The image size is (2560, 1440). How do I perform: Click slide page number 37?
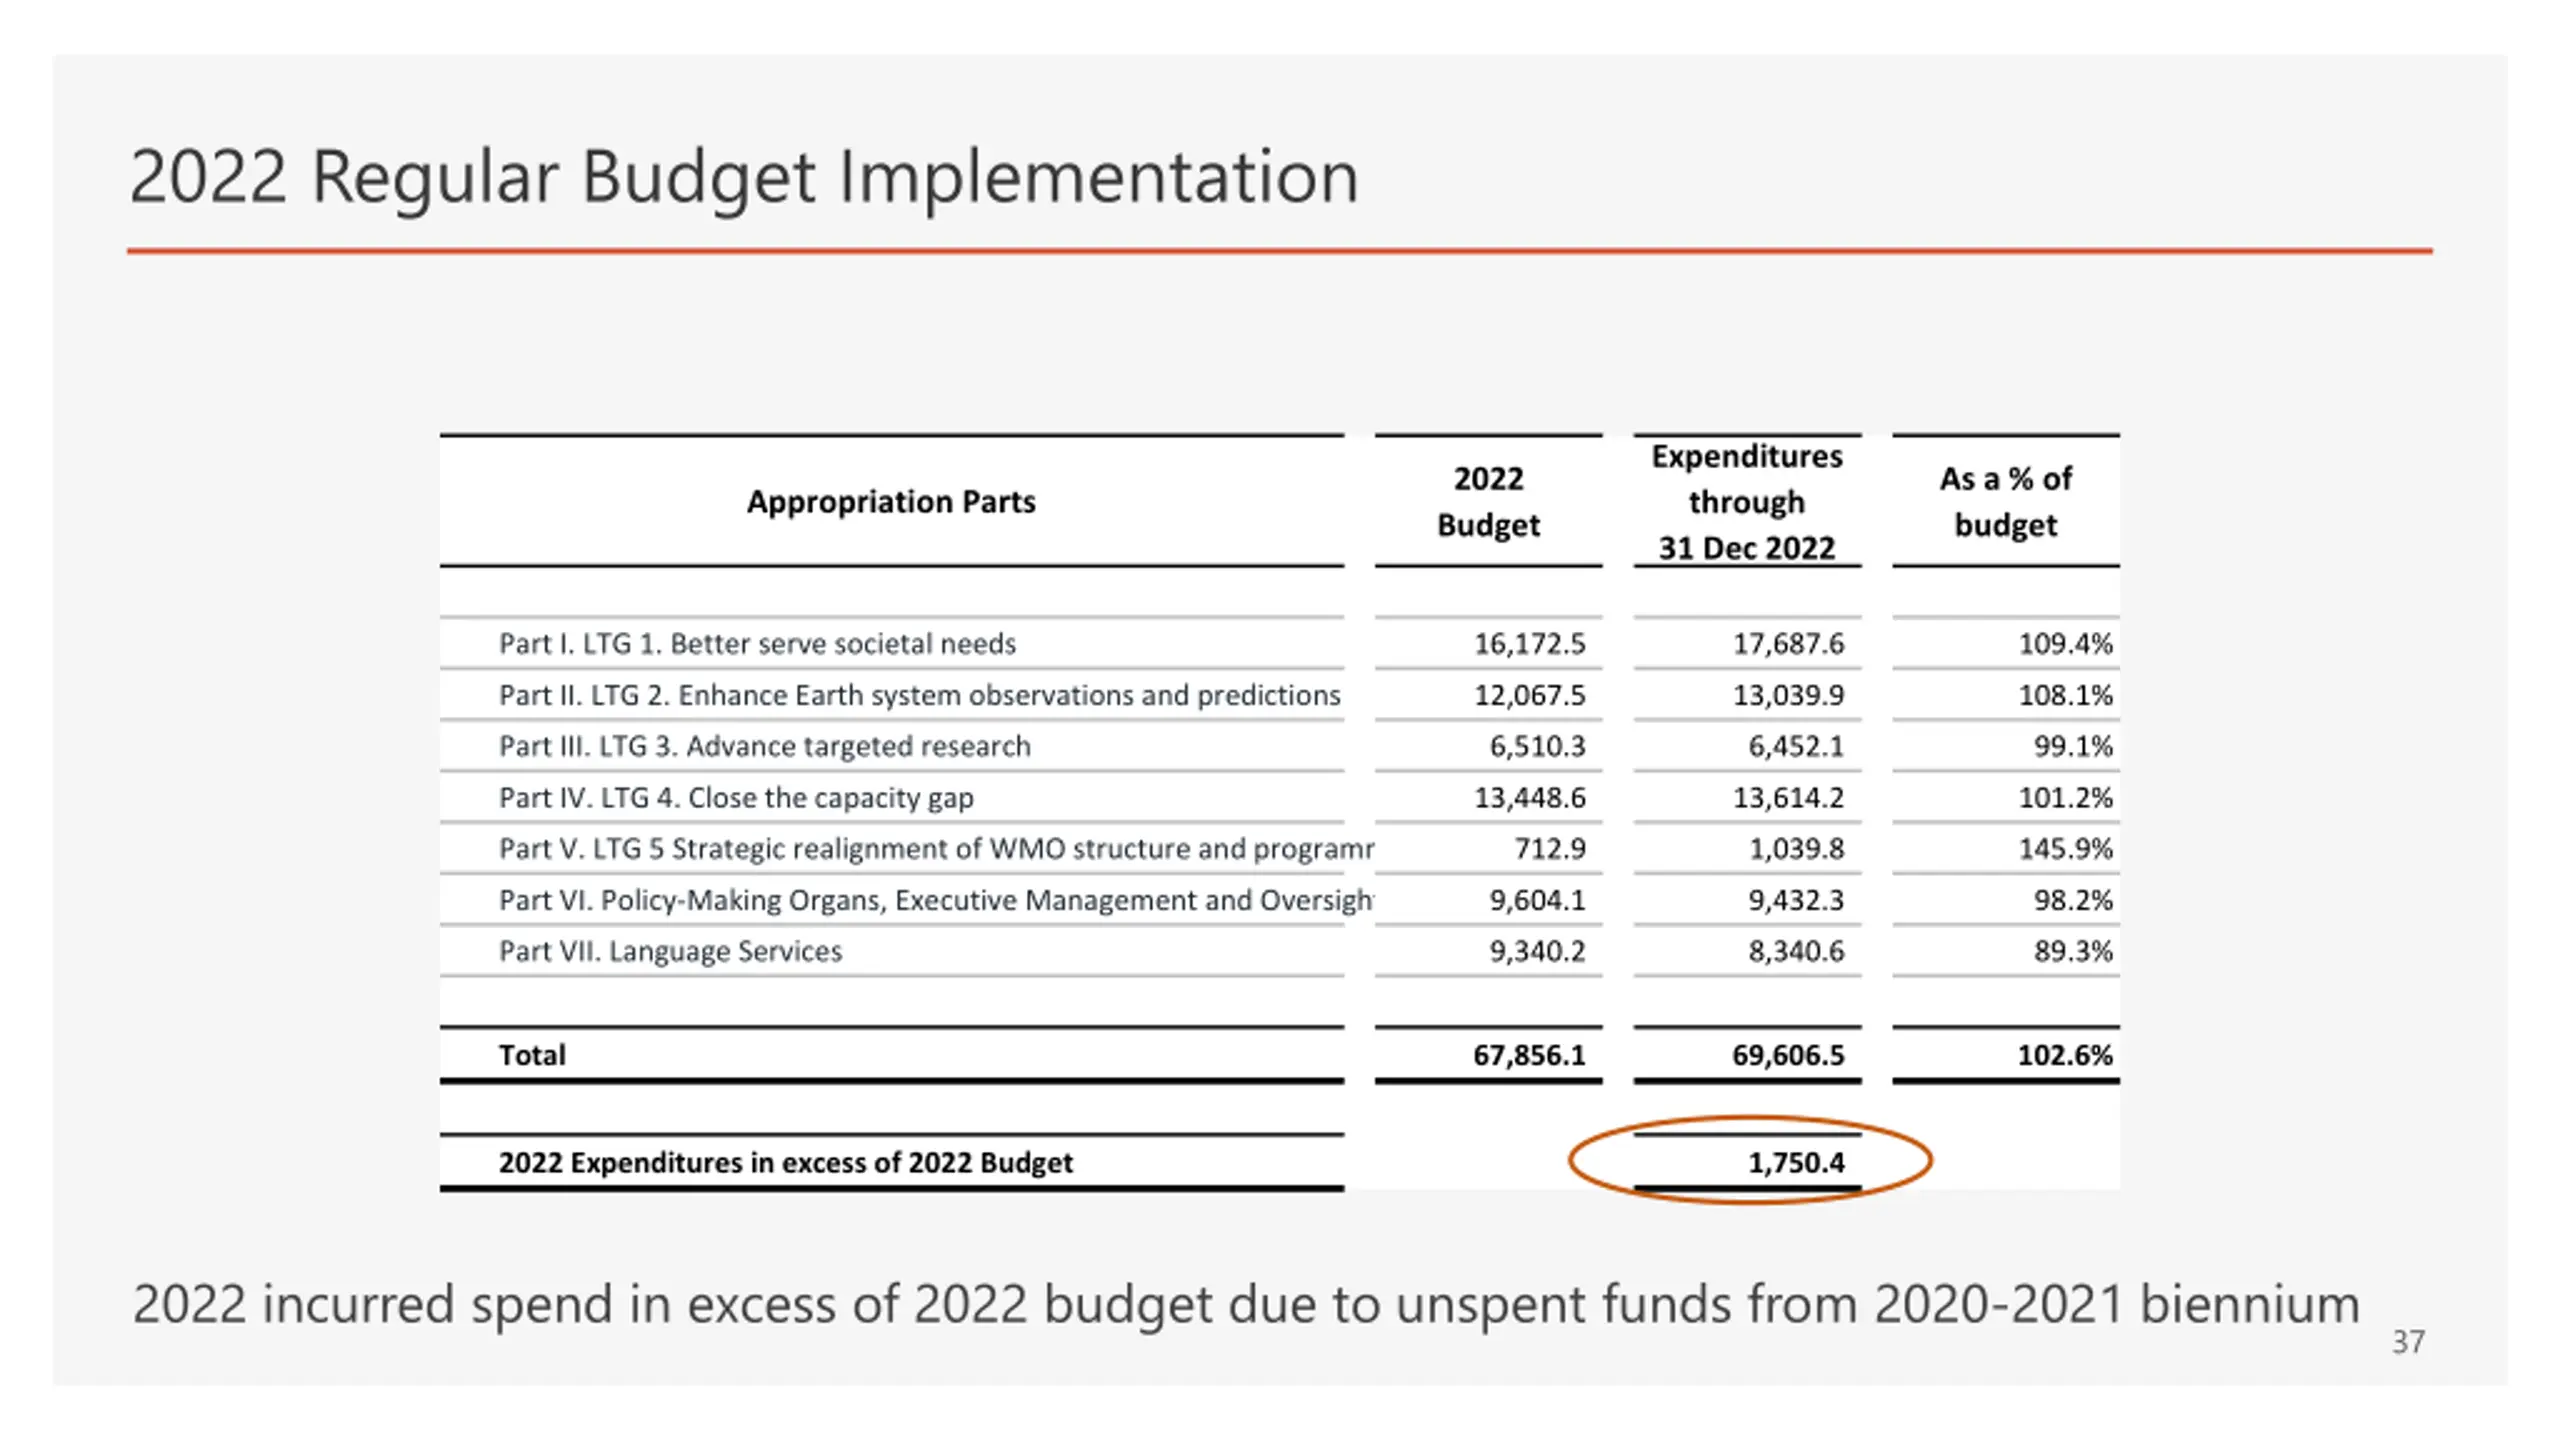tap(2408, 1342)
